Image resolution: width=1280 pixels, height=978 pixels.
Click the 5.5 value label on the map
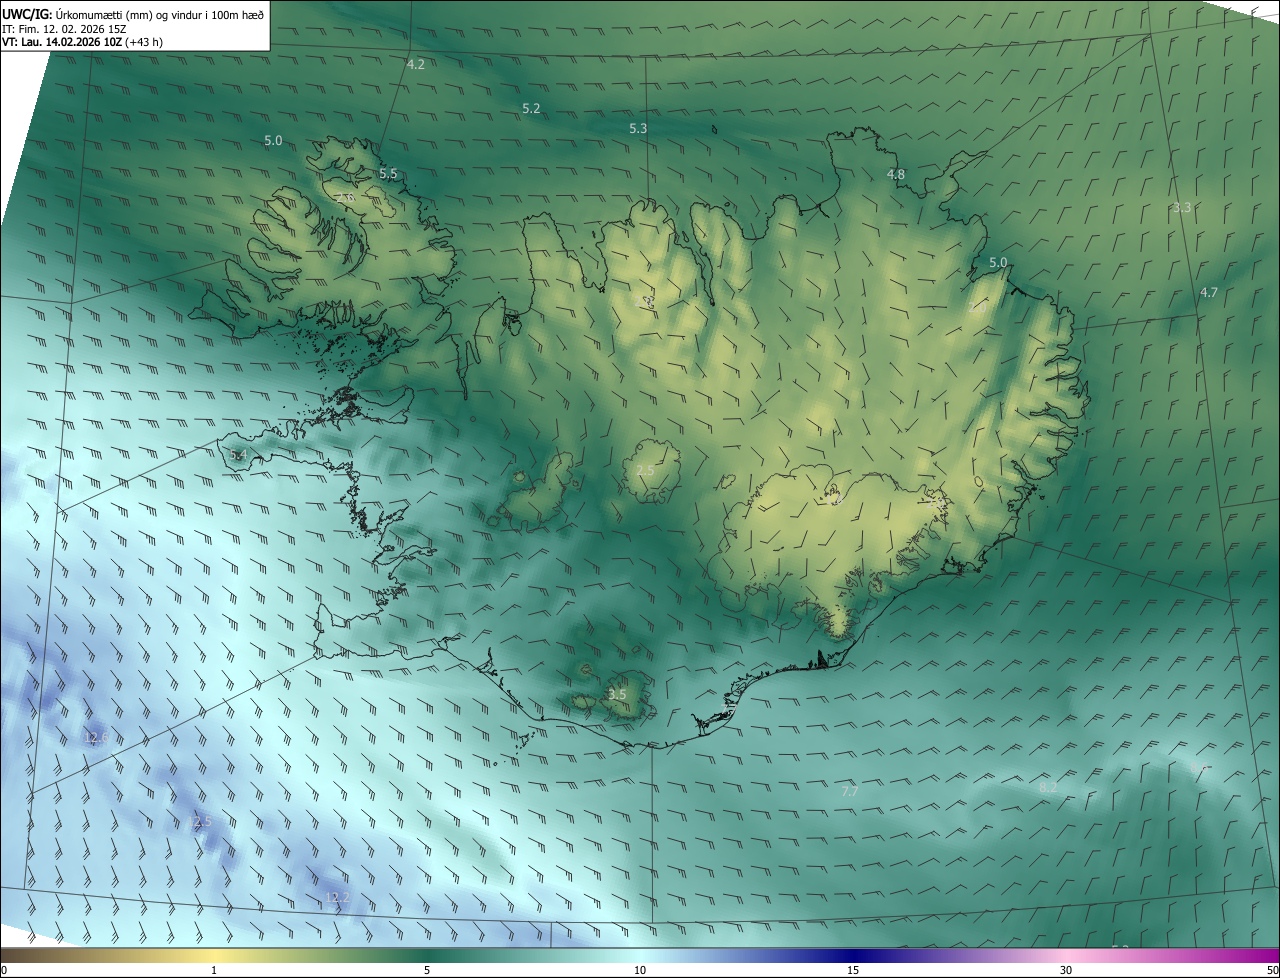388,173
